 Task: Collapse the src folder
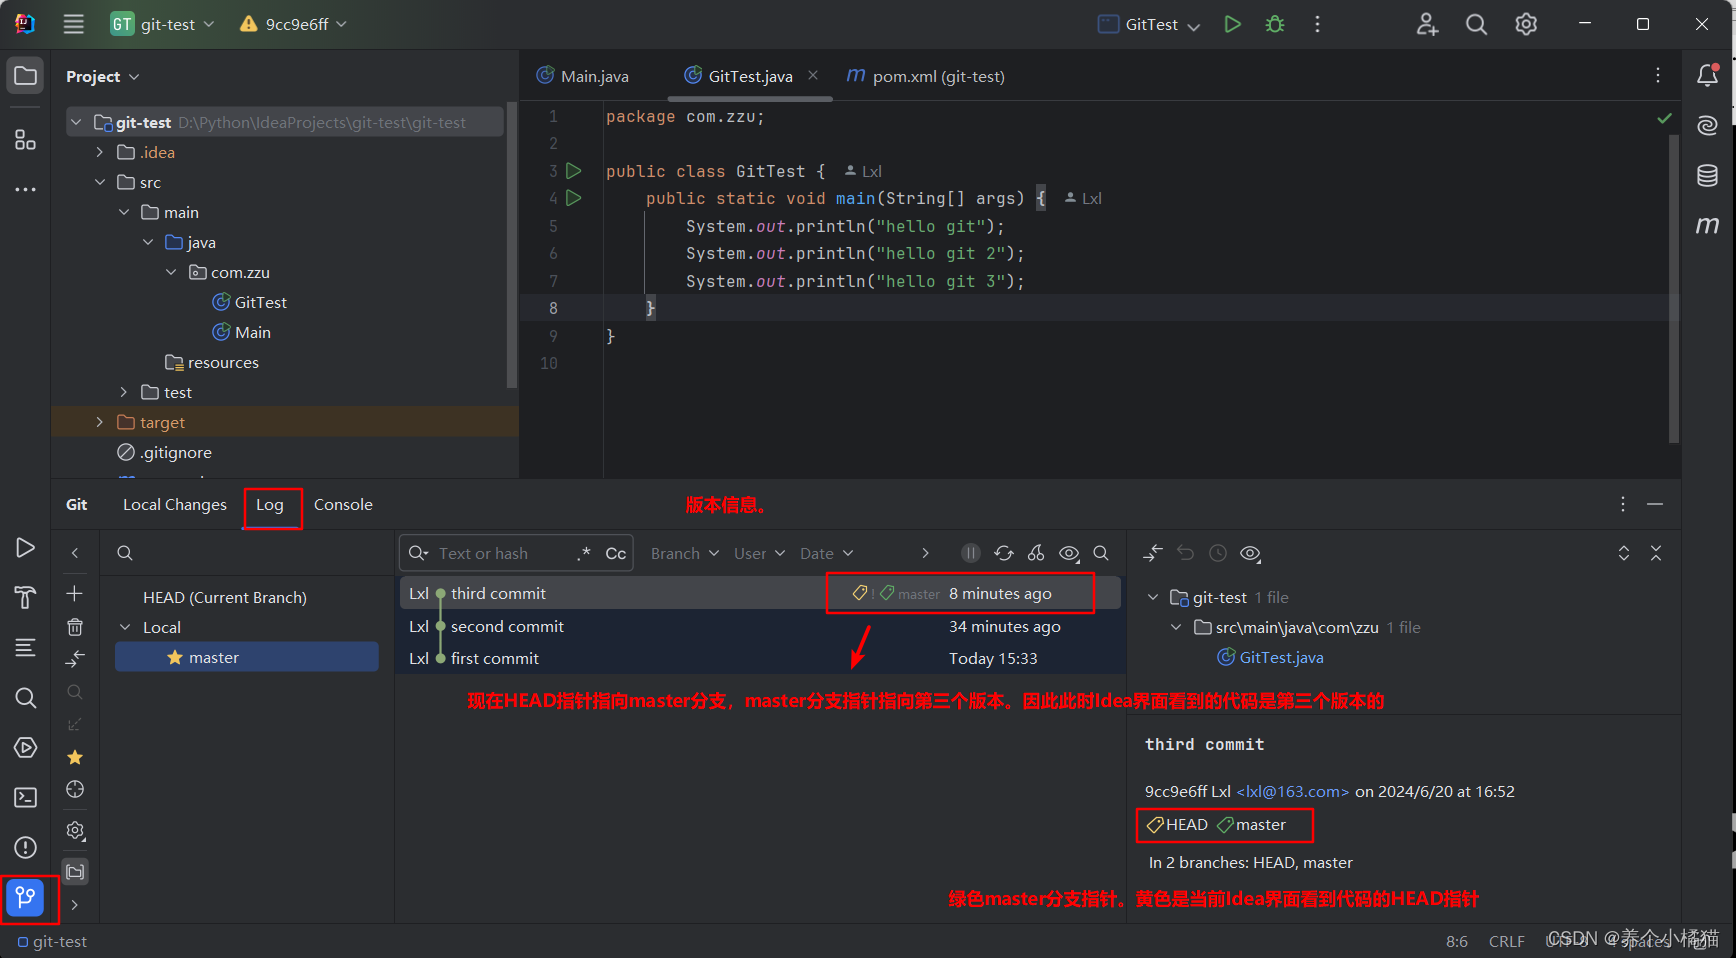point(99,182)
